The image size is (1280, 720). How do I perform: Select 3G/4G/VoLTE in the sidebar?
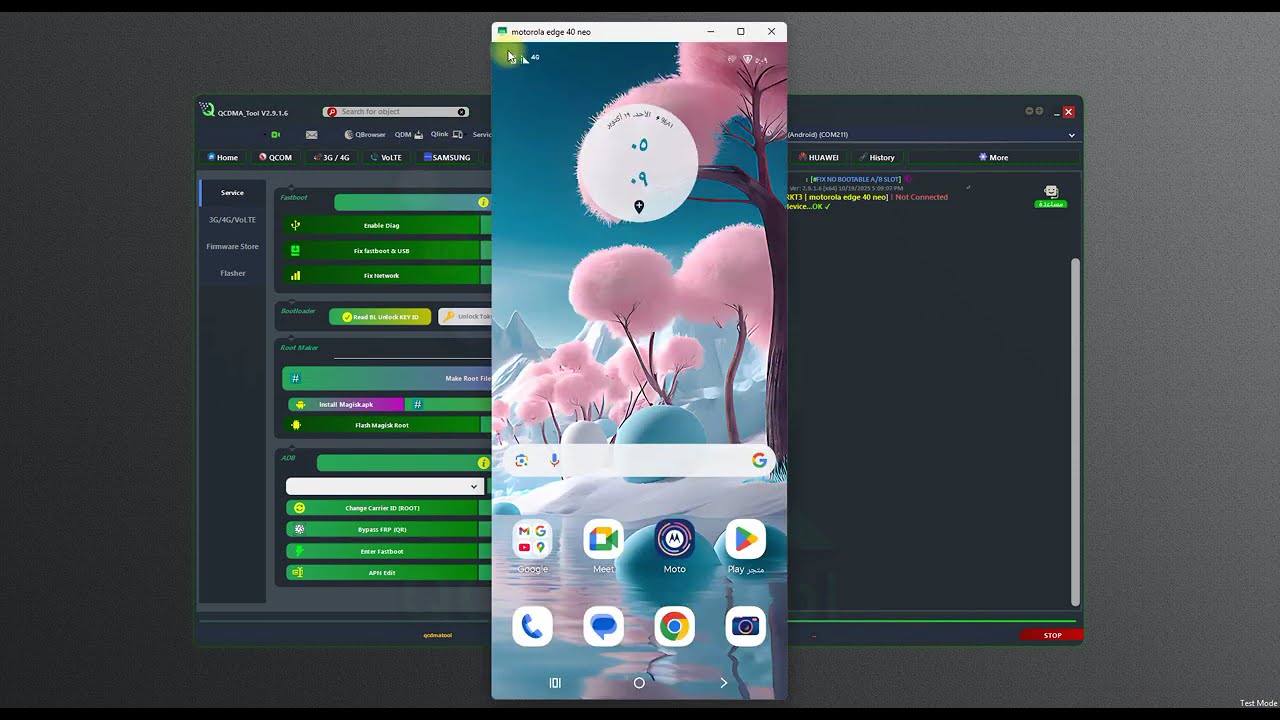tap(232, 219)
